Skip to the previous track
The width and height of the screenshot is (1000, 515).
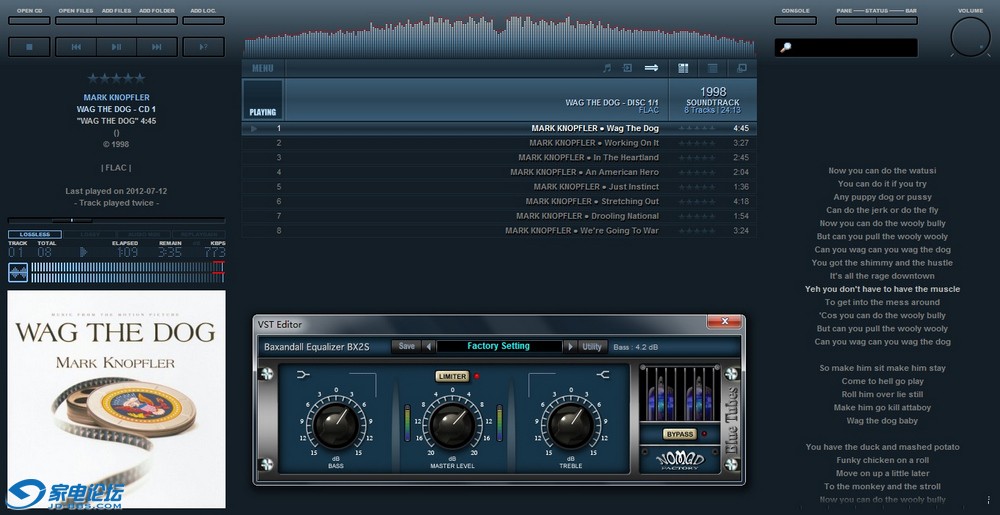(x=76, y=47)
